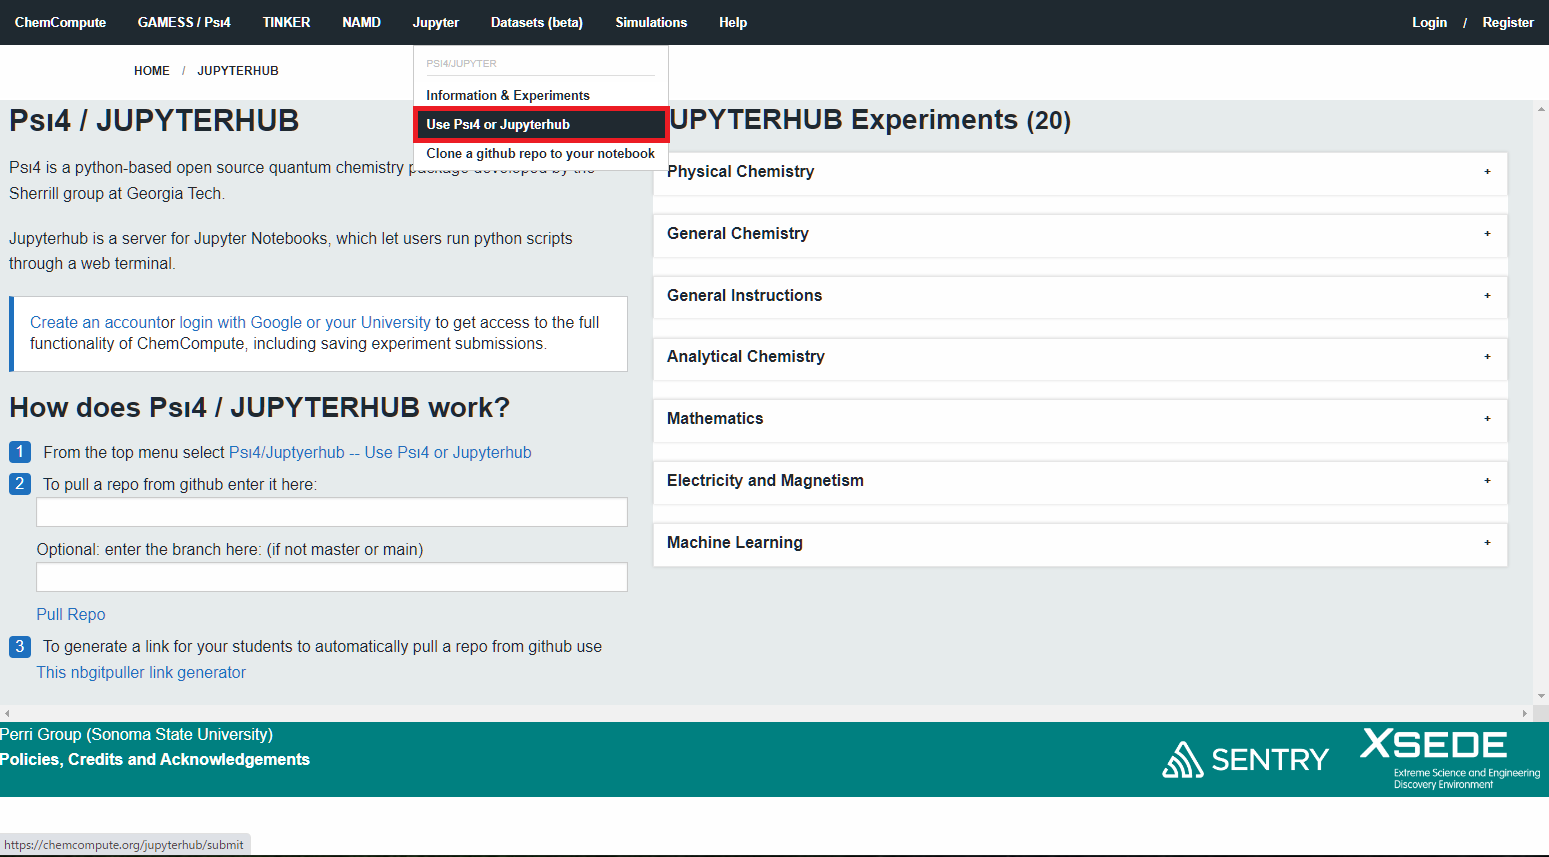Click the optional branch name input field
The height and width of the screenshot is (857, 1549).
(x=332, y=577)
